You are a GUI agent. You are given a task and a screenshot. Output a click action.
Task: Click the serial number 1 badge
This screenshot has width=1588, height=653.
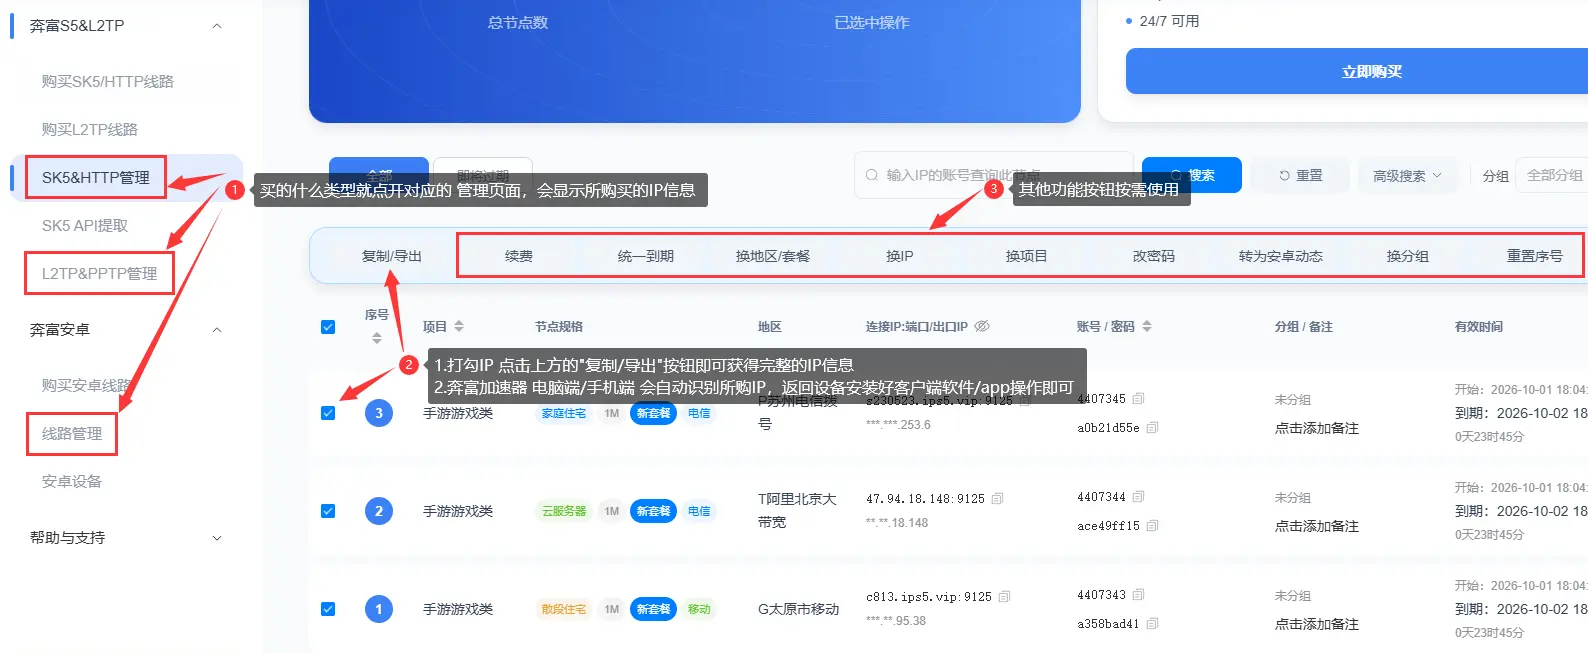coord(379,609)
